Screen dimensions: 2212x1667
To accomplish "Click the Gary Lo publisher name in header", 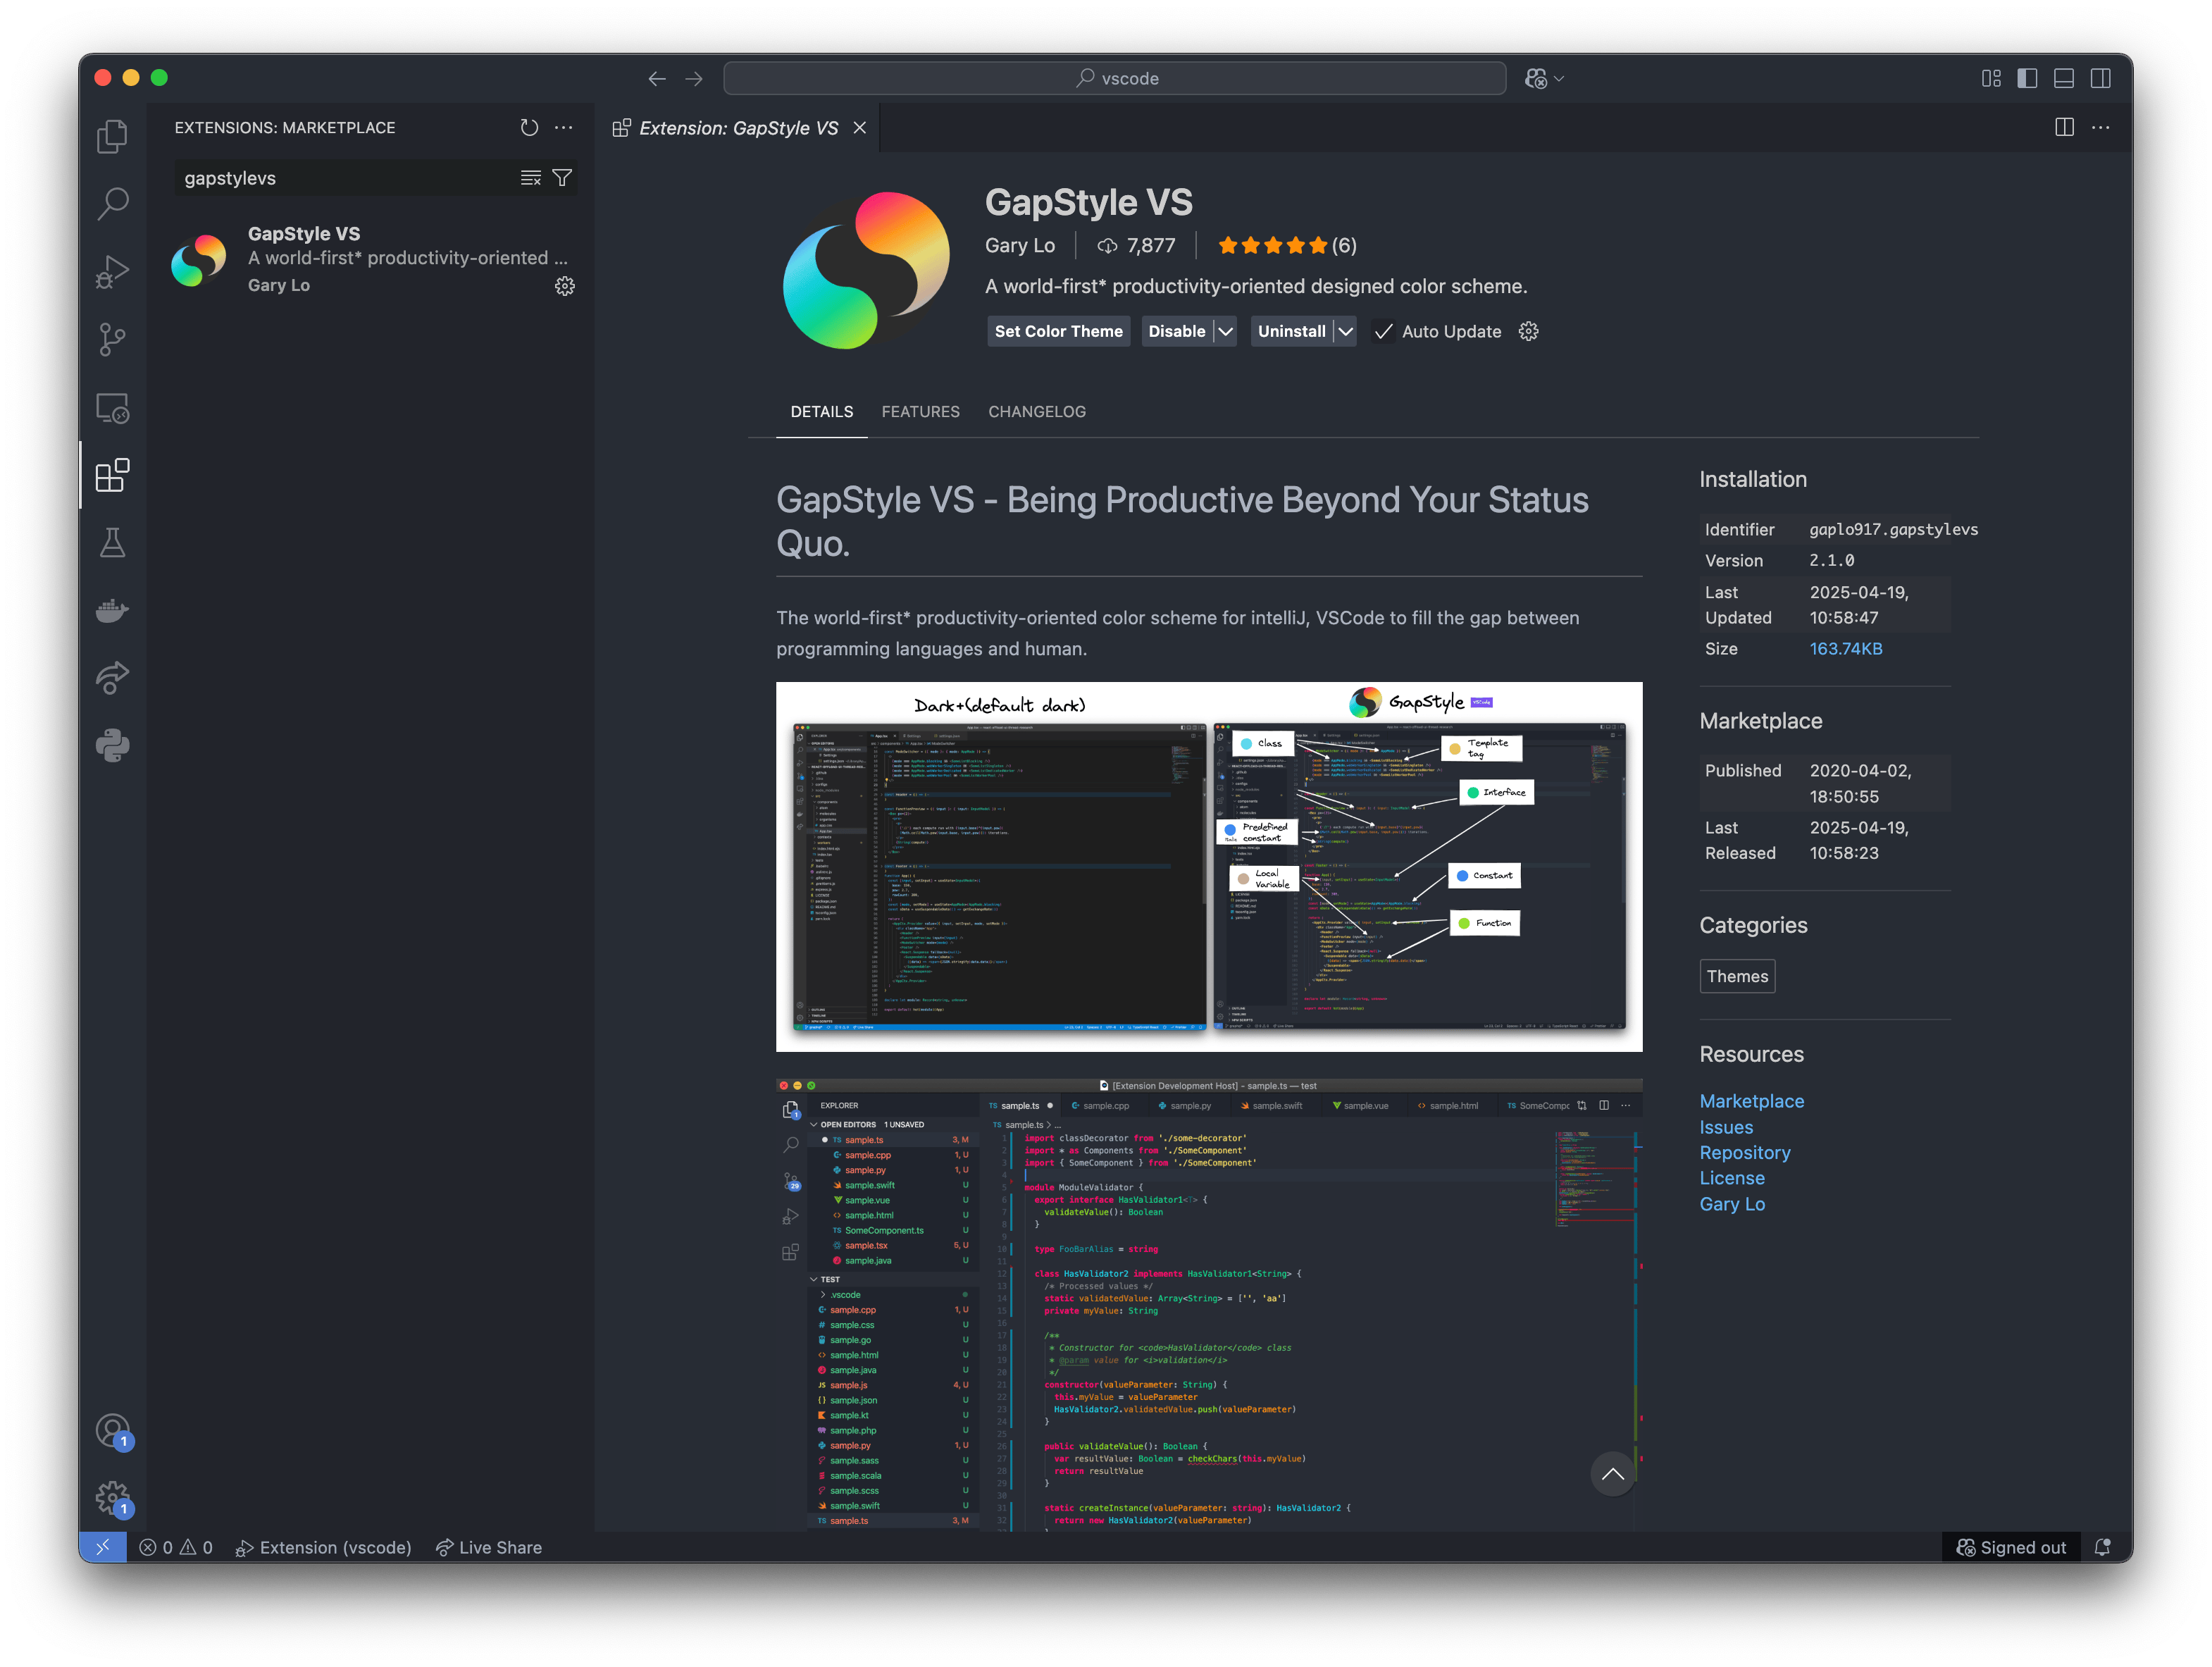I will (1019, 246).
